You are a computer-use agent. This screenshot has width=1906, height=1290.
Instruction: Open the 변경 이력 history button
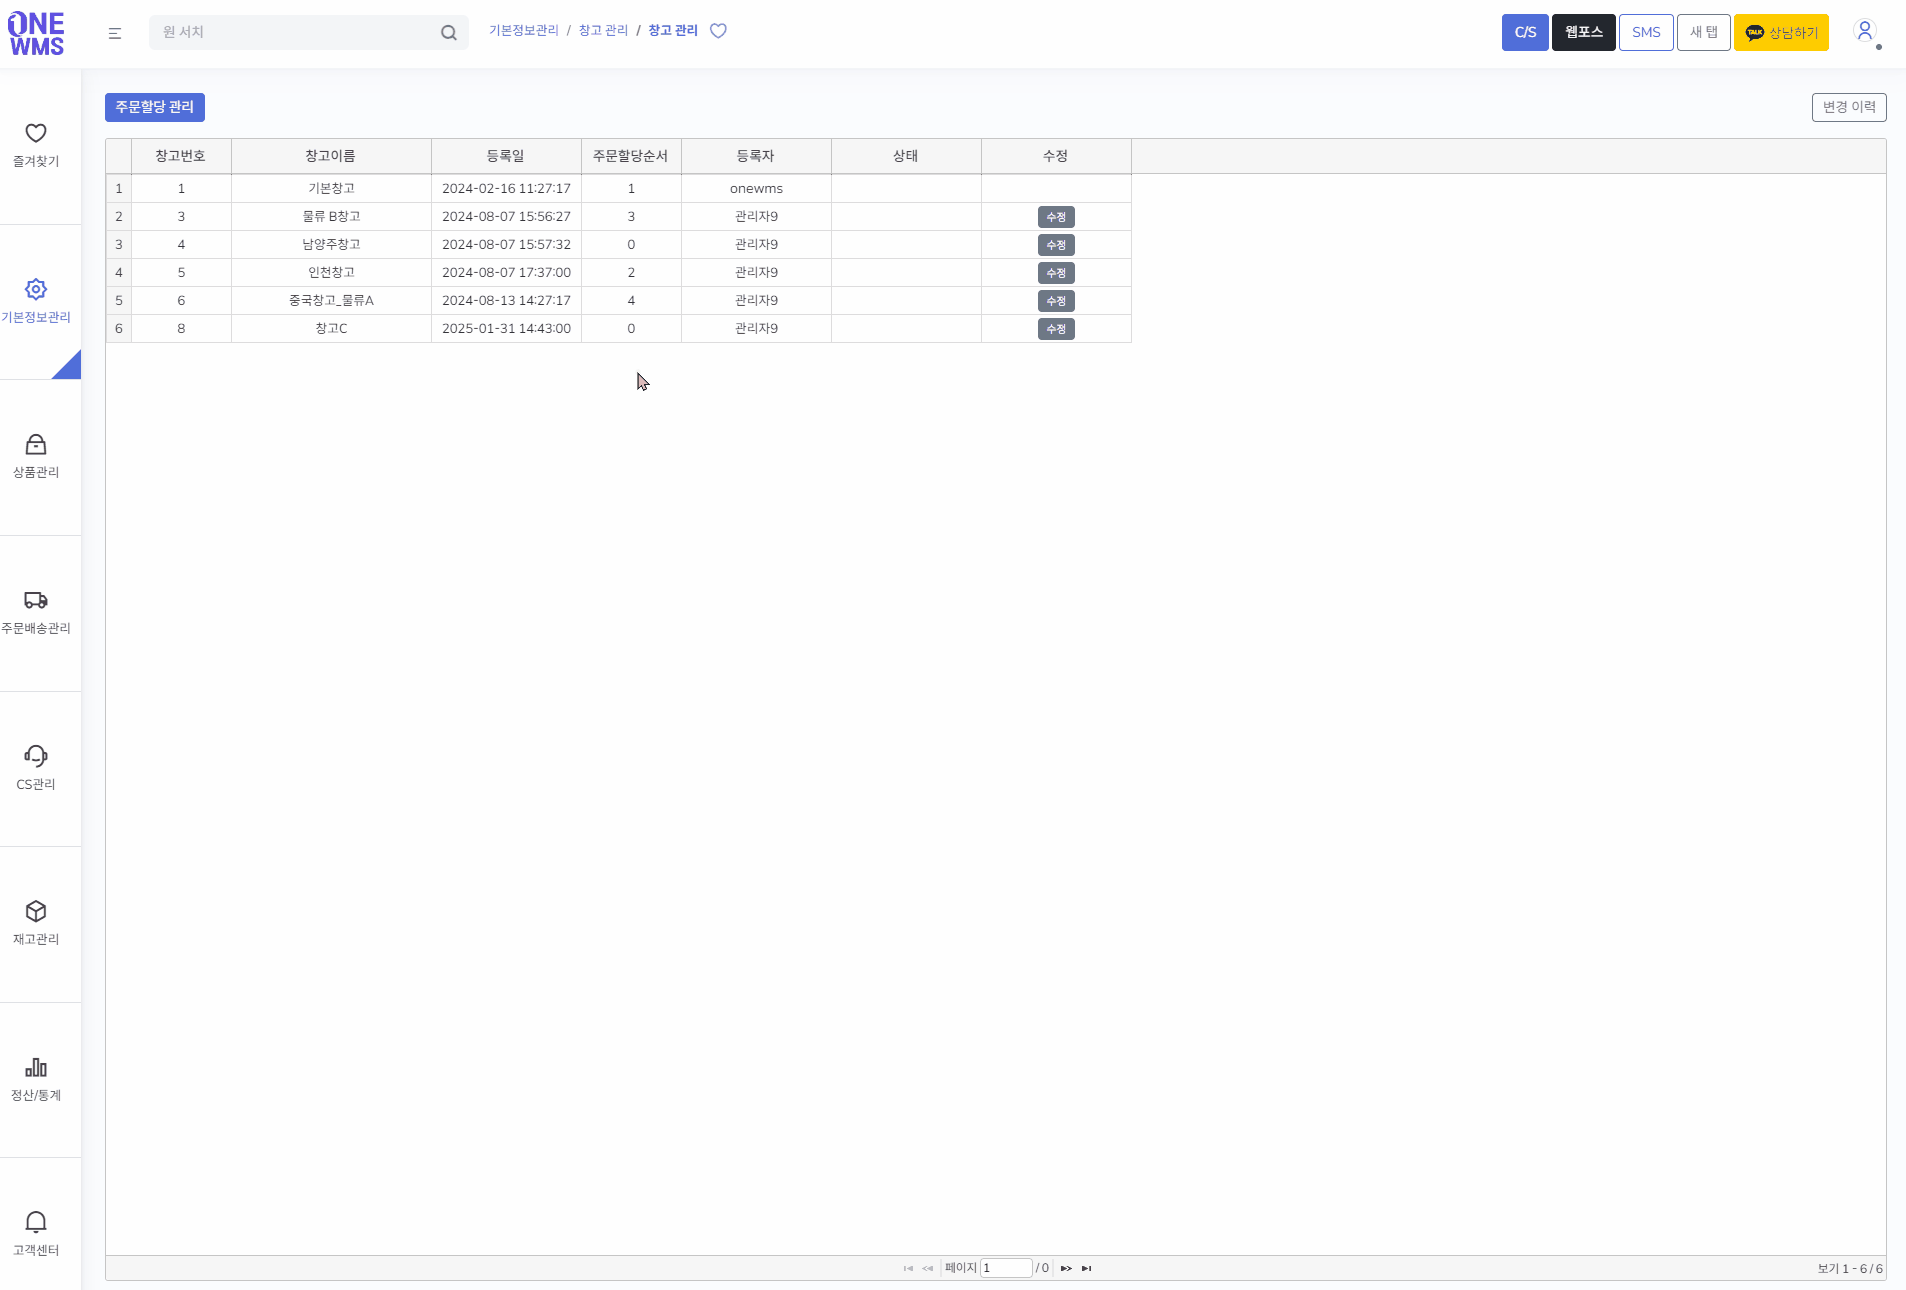(1849, 107)
